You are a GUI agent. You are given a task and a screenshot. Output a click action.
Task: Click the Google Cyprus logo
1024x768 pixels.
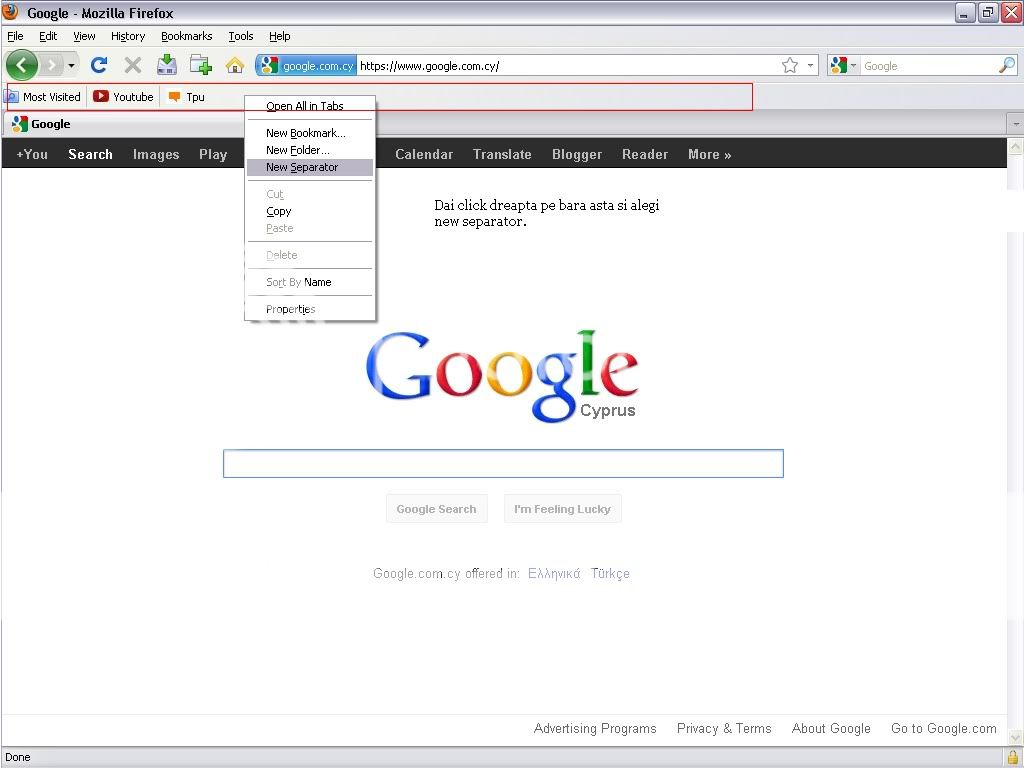tap(502, 376)
